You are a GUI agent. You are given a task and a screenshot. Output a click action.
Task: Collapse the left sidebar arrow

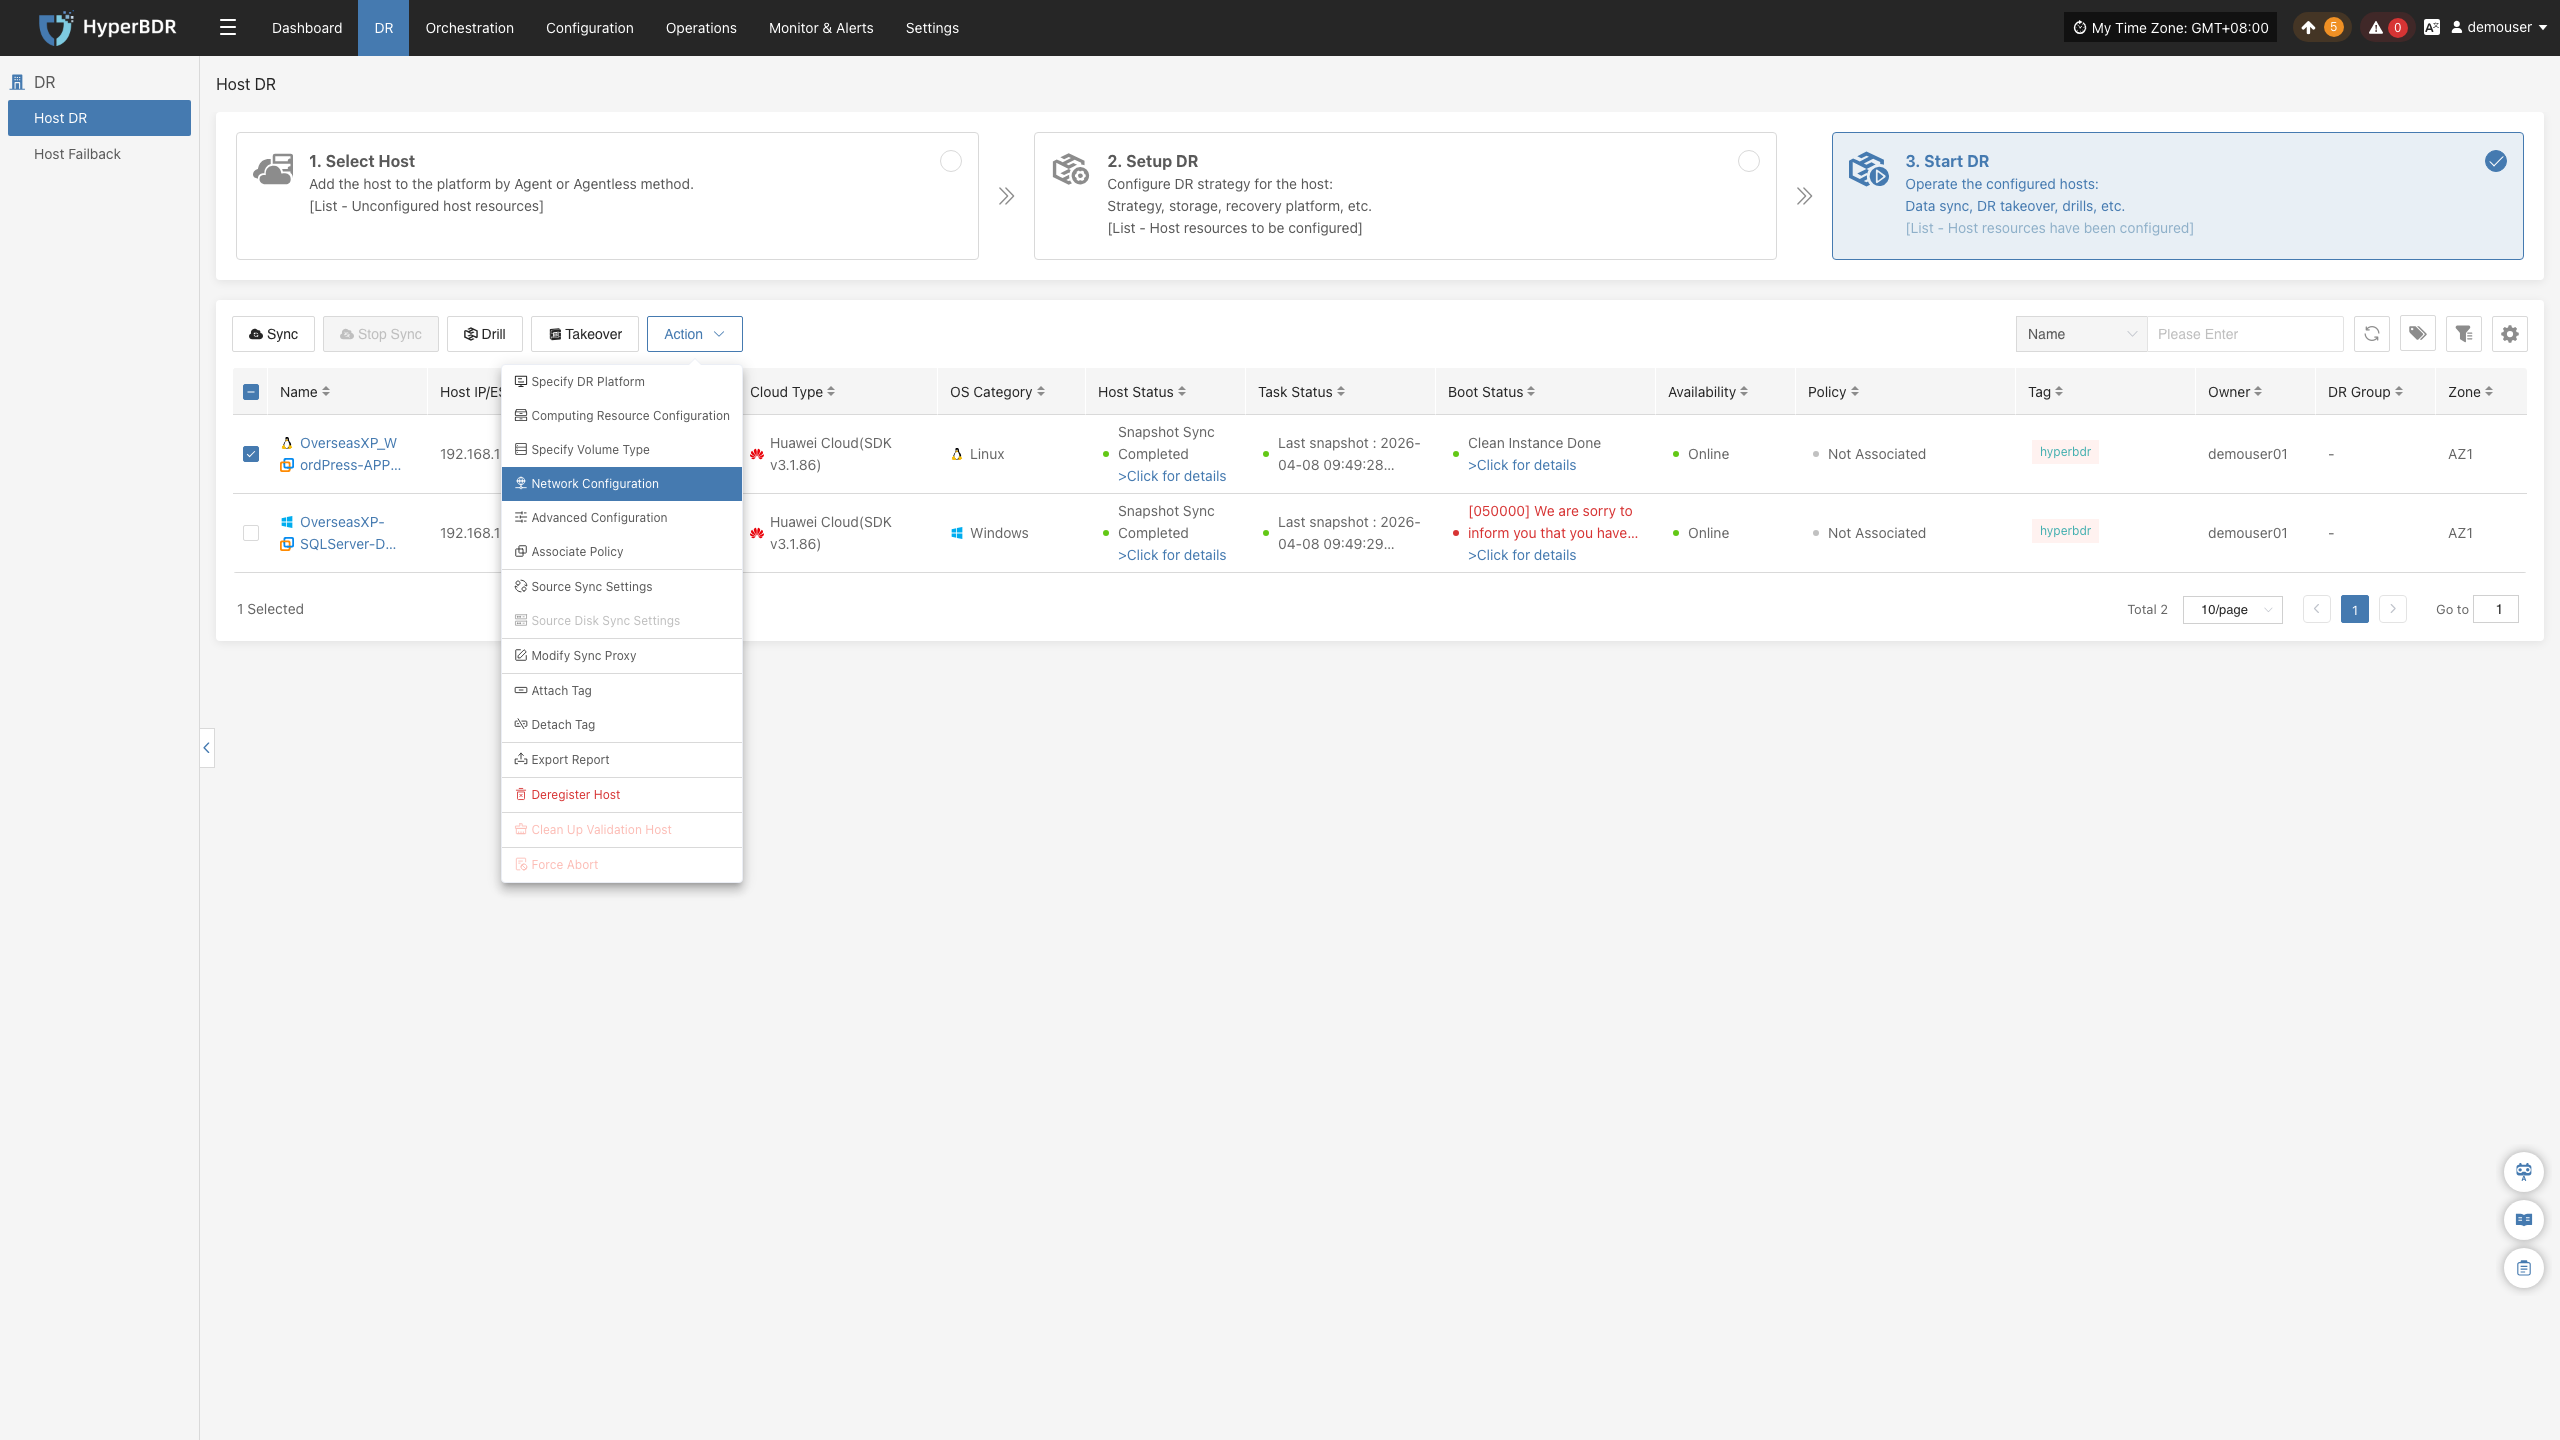[207, 748]
